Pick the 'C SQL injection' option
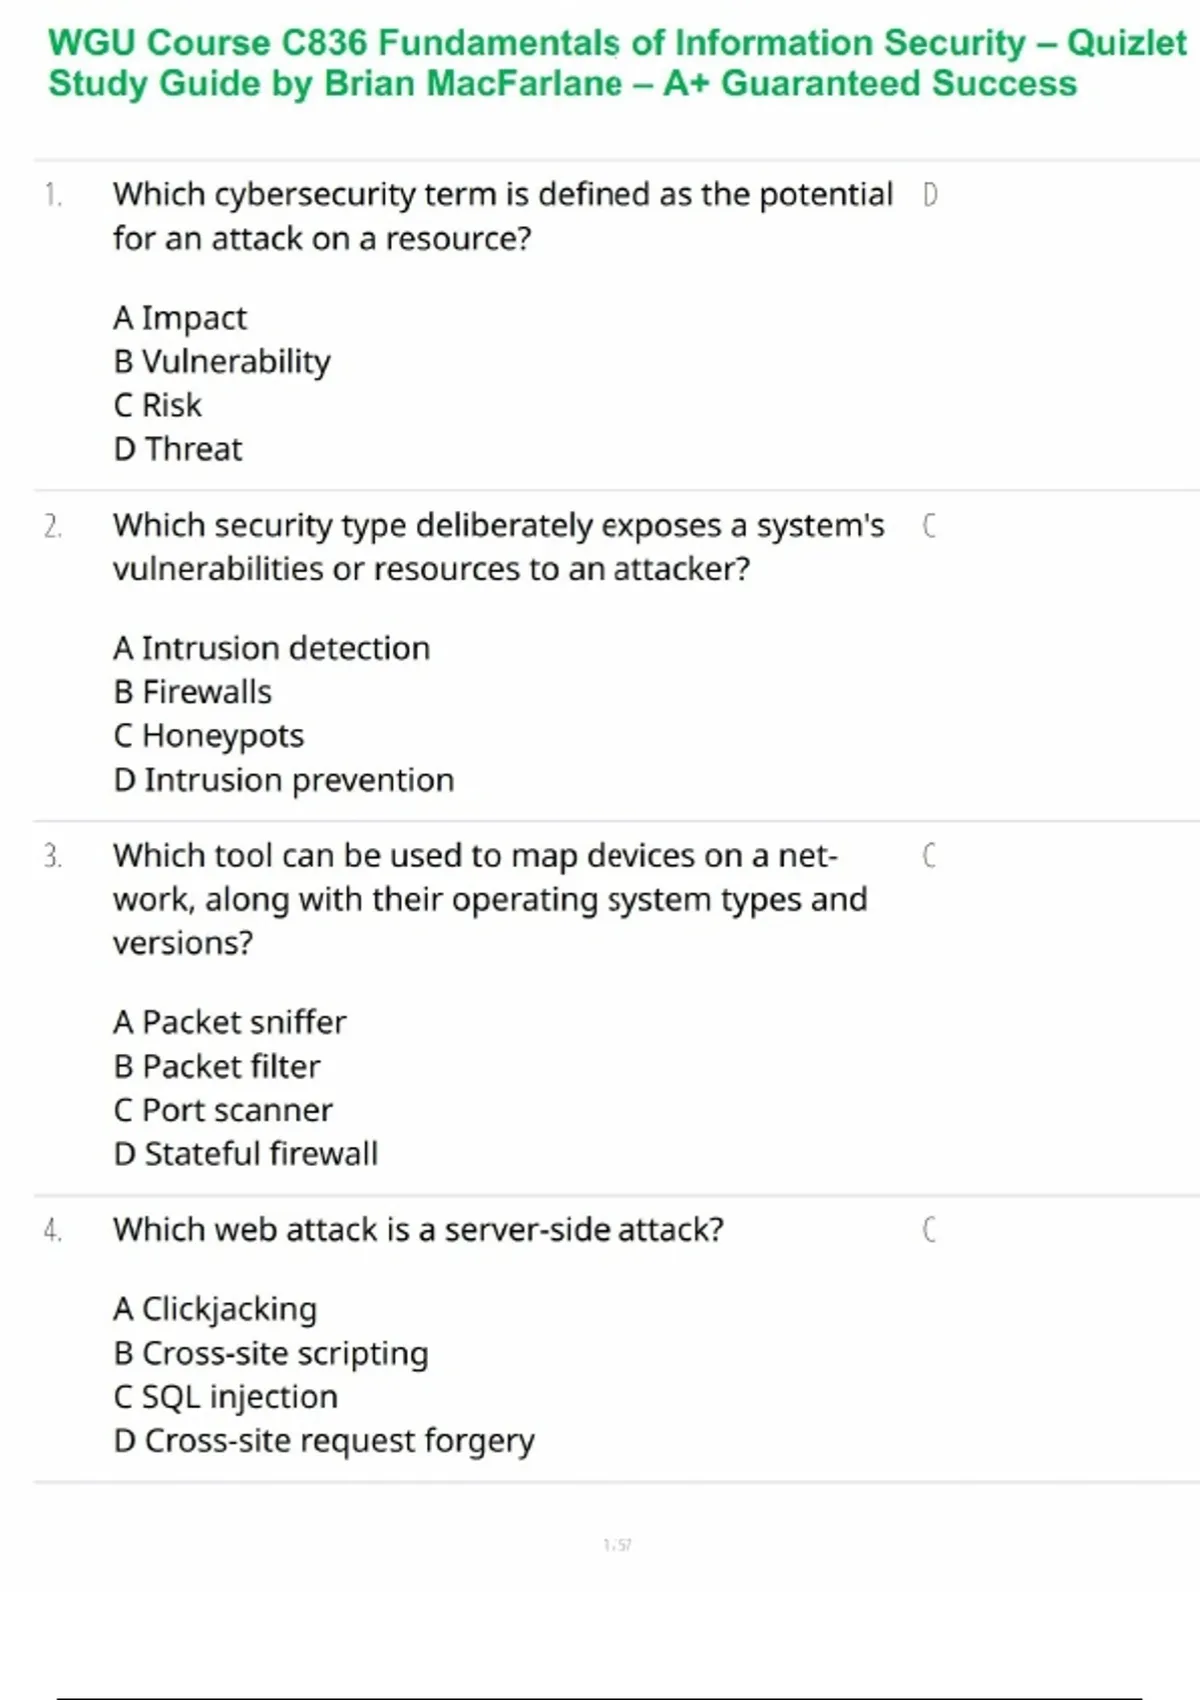The width and height of the screenshot is (1200, 1700). pyautogui.click(x=226, y=1397)
